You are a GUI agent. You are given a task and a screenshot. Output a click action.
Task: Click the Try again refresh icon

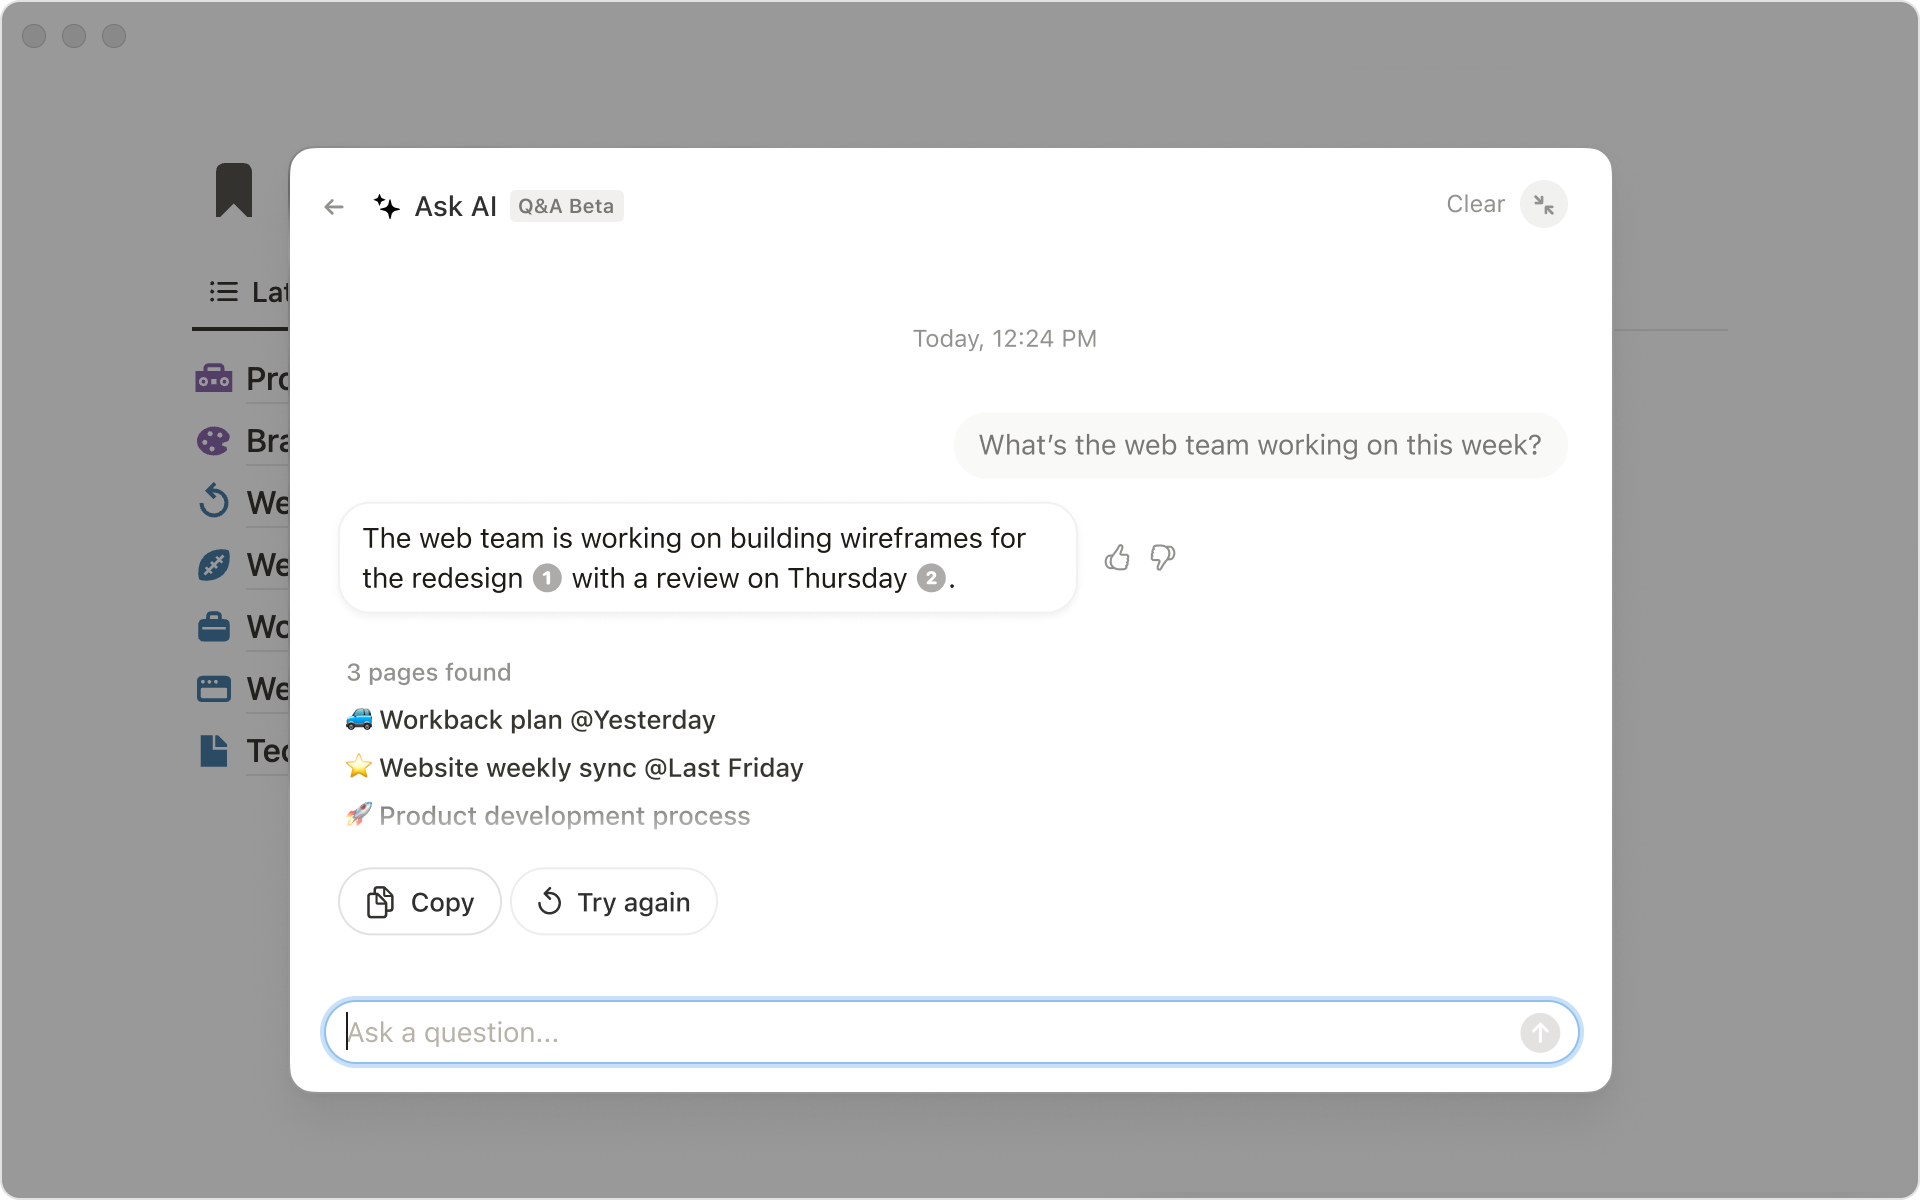tap(550, 900)
